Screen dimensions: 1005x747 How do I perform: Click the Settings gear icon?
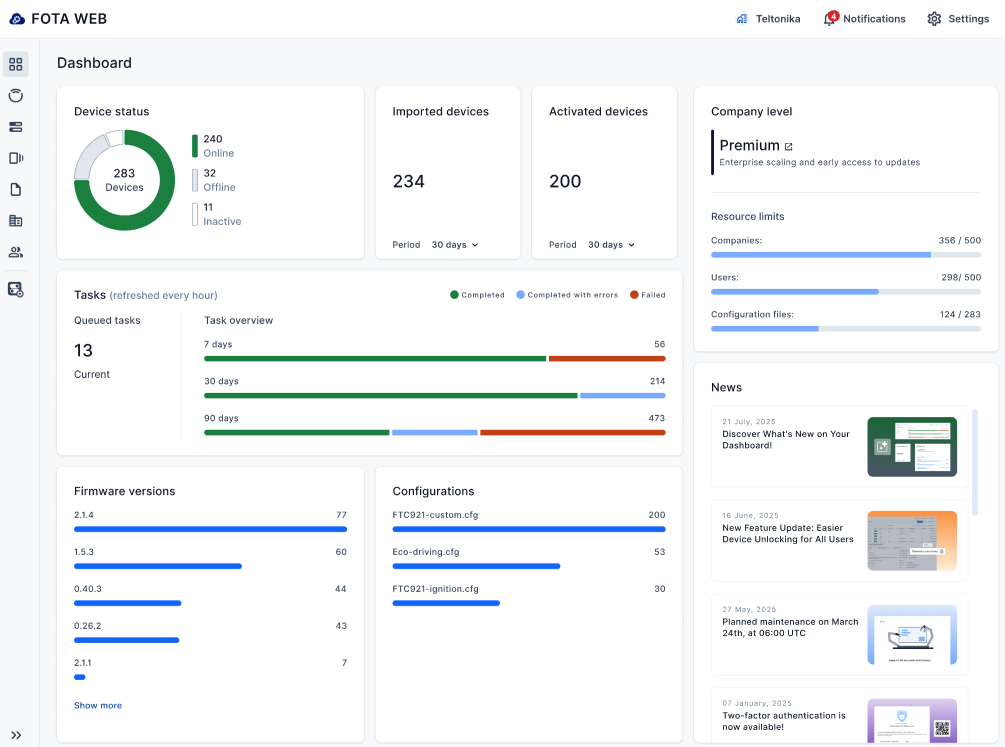(934, 19)
